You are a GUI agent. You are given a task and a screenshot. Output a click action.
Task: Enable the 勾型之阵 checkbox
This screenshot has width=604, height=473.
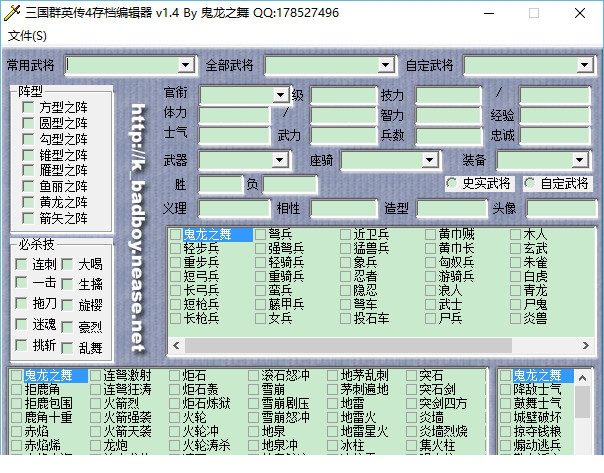coord(28,139)
